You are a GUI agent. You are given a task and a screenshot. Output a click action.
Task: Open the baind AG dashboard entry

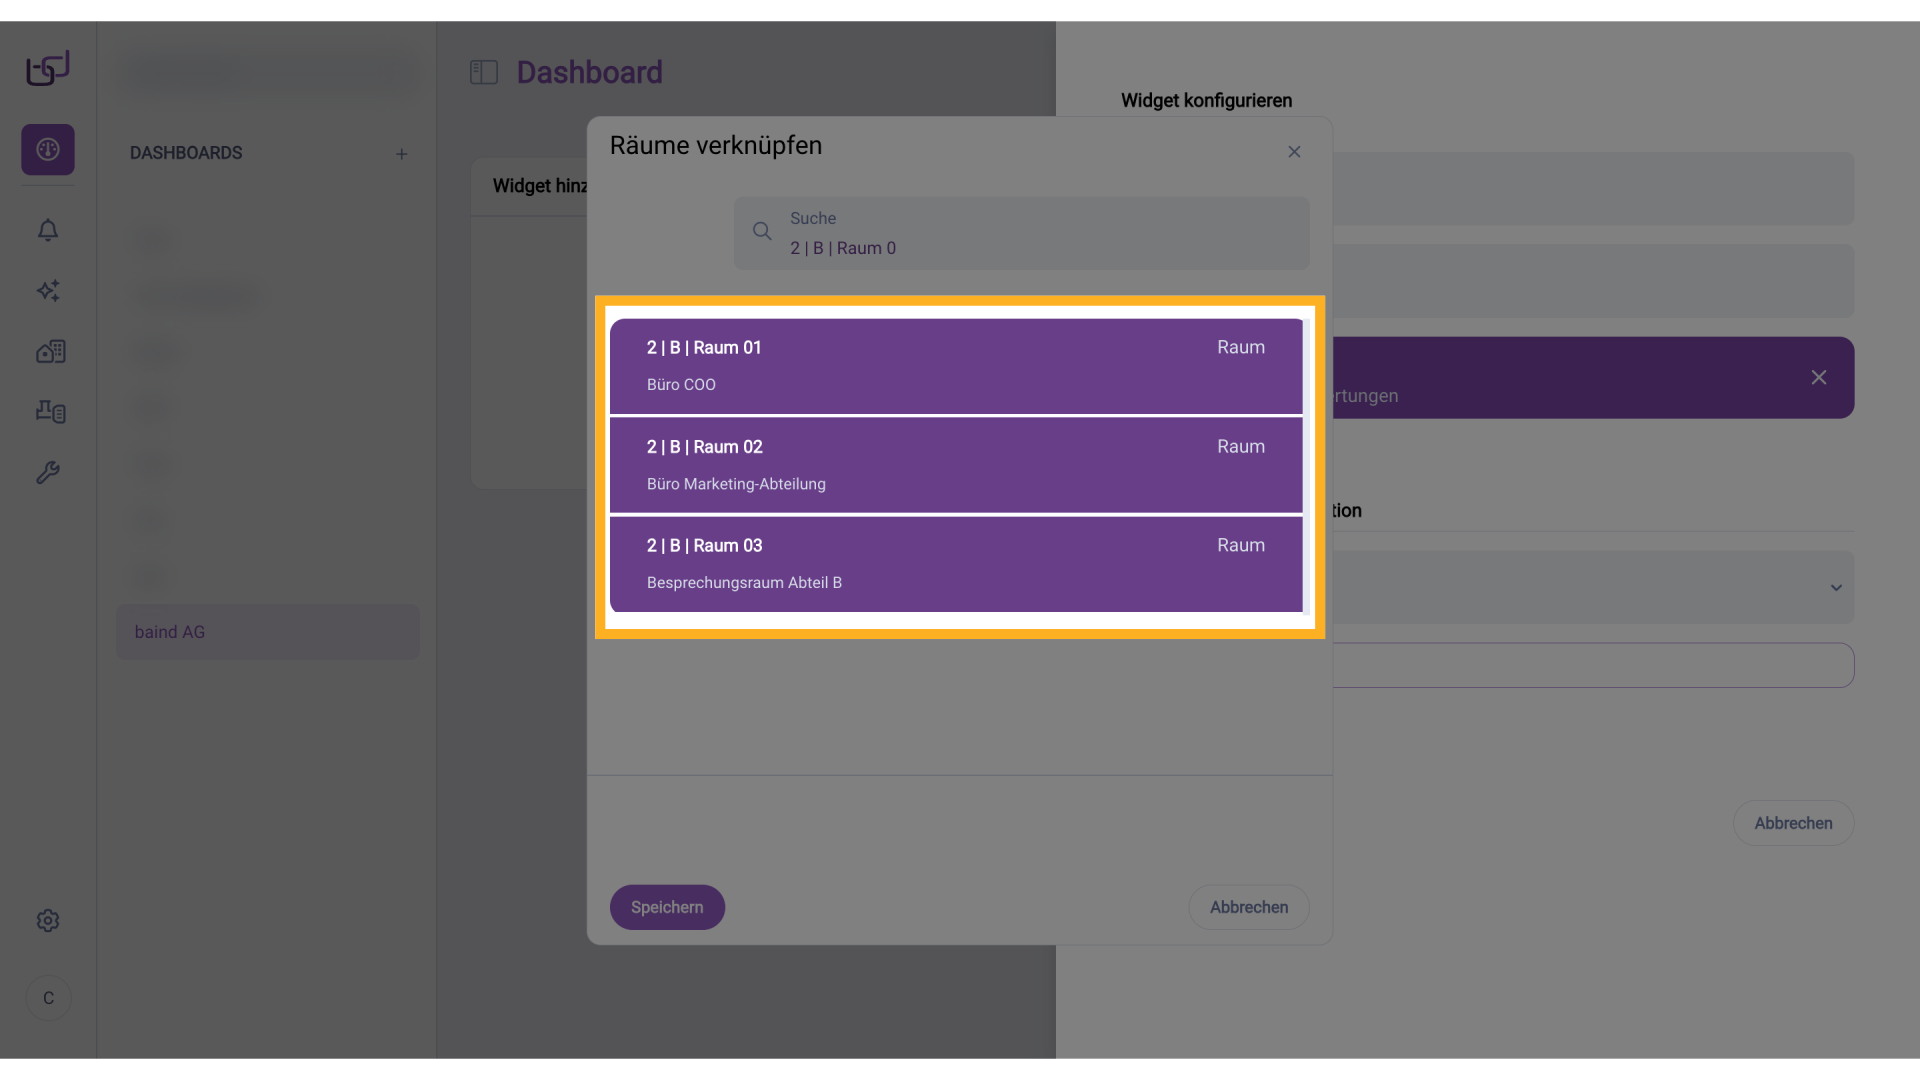point(267,632)
